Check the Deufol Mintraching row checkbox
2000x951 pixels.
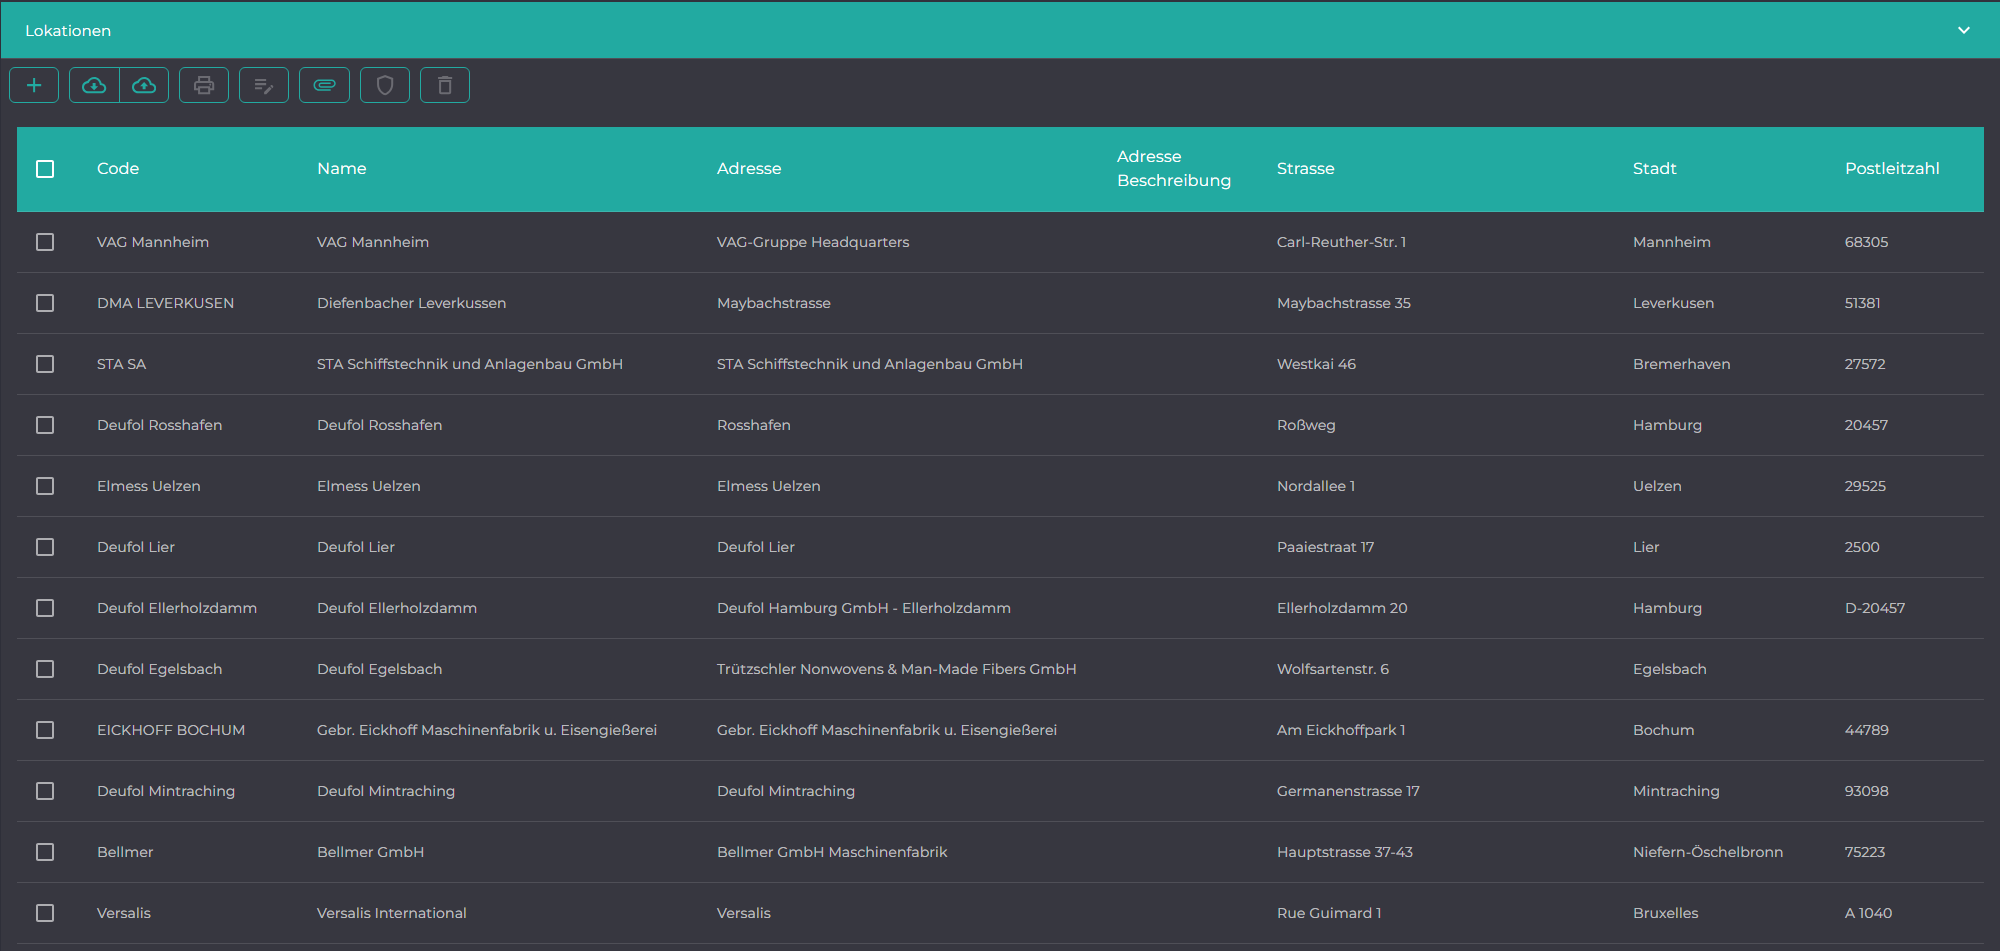point(45,791)
